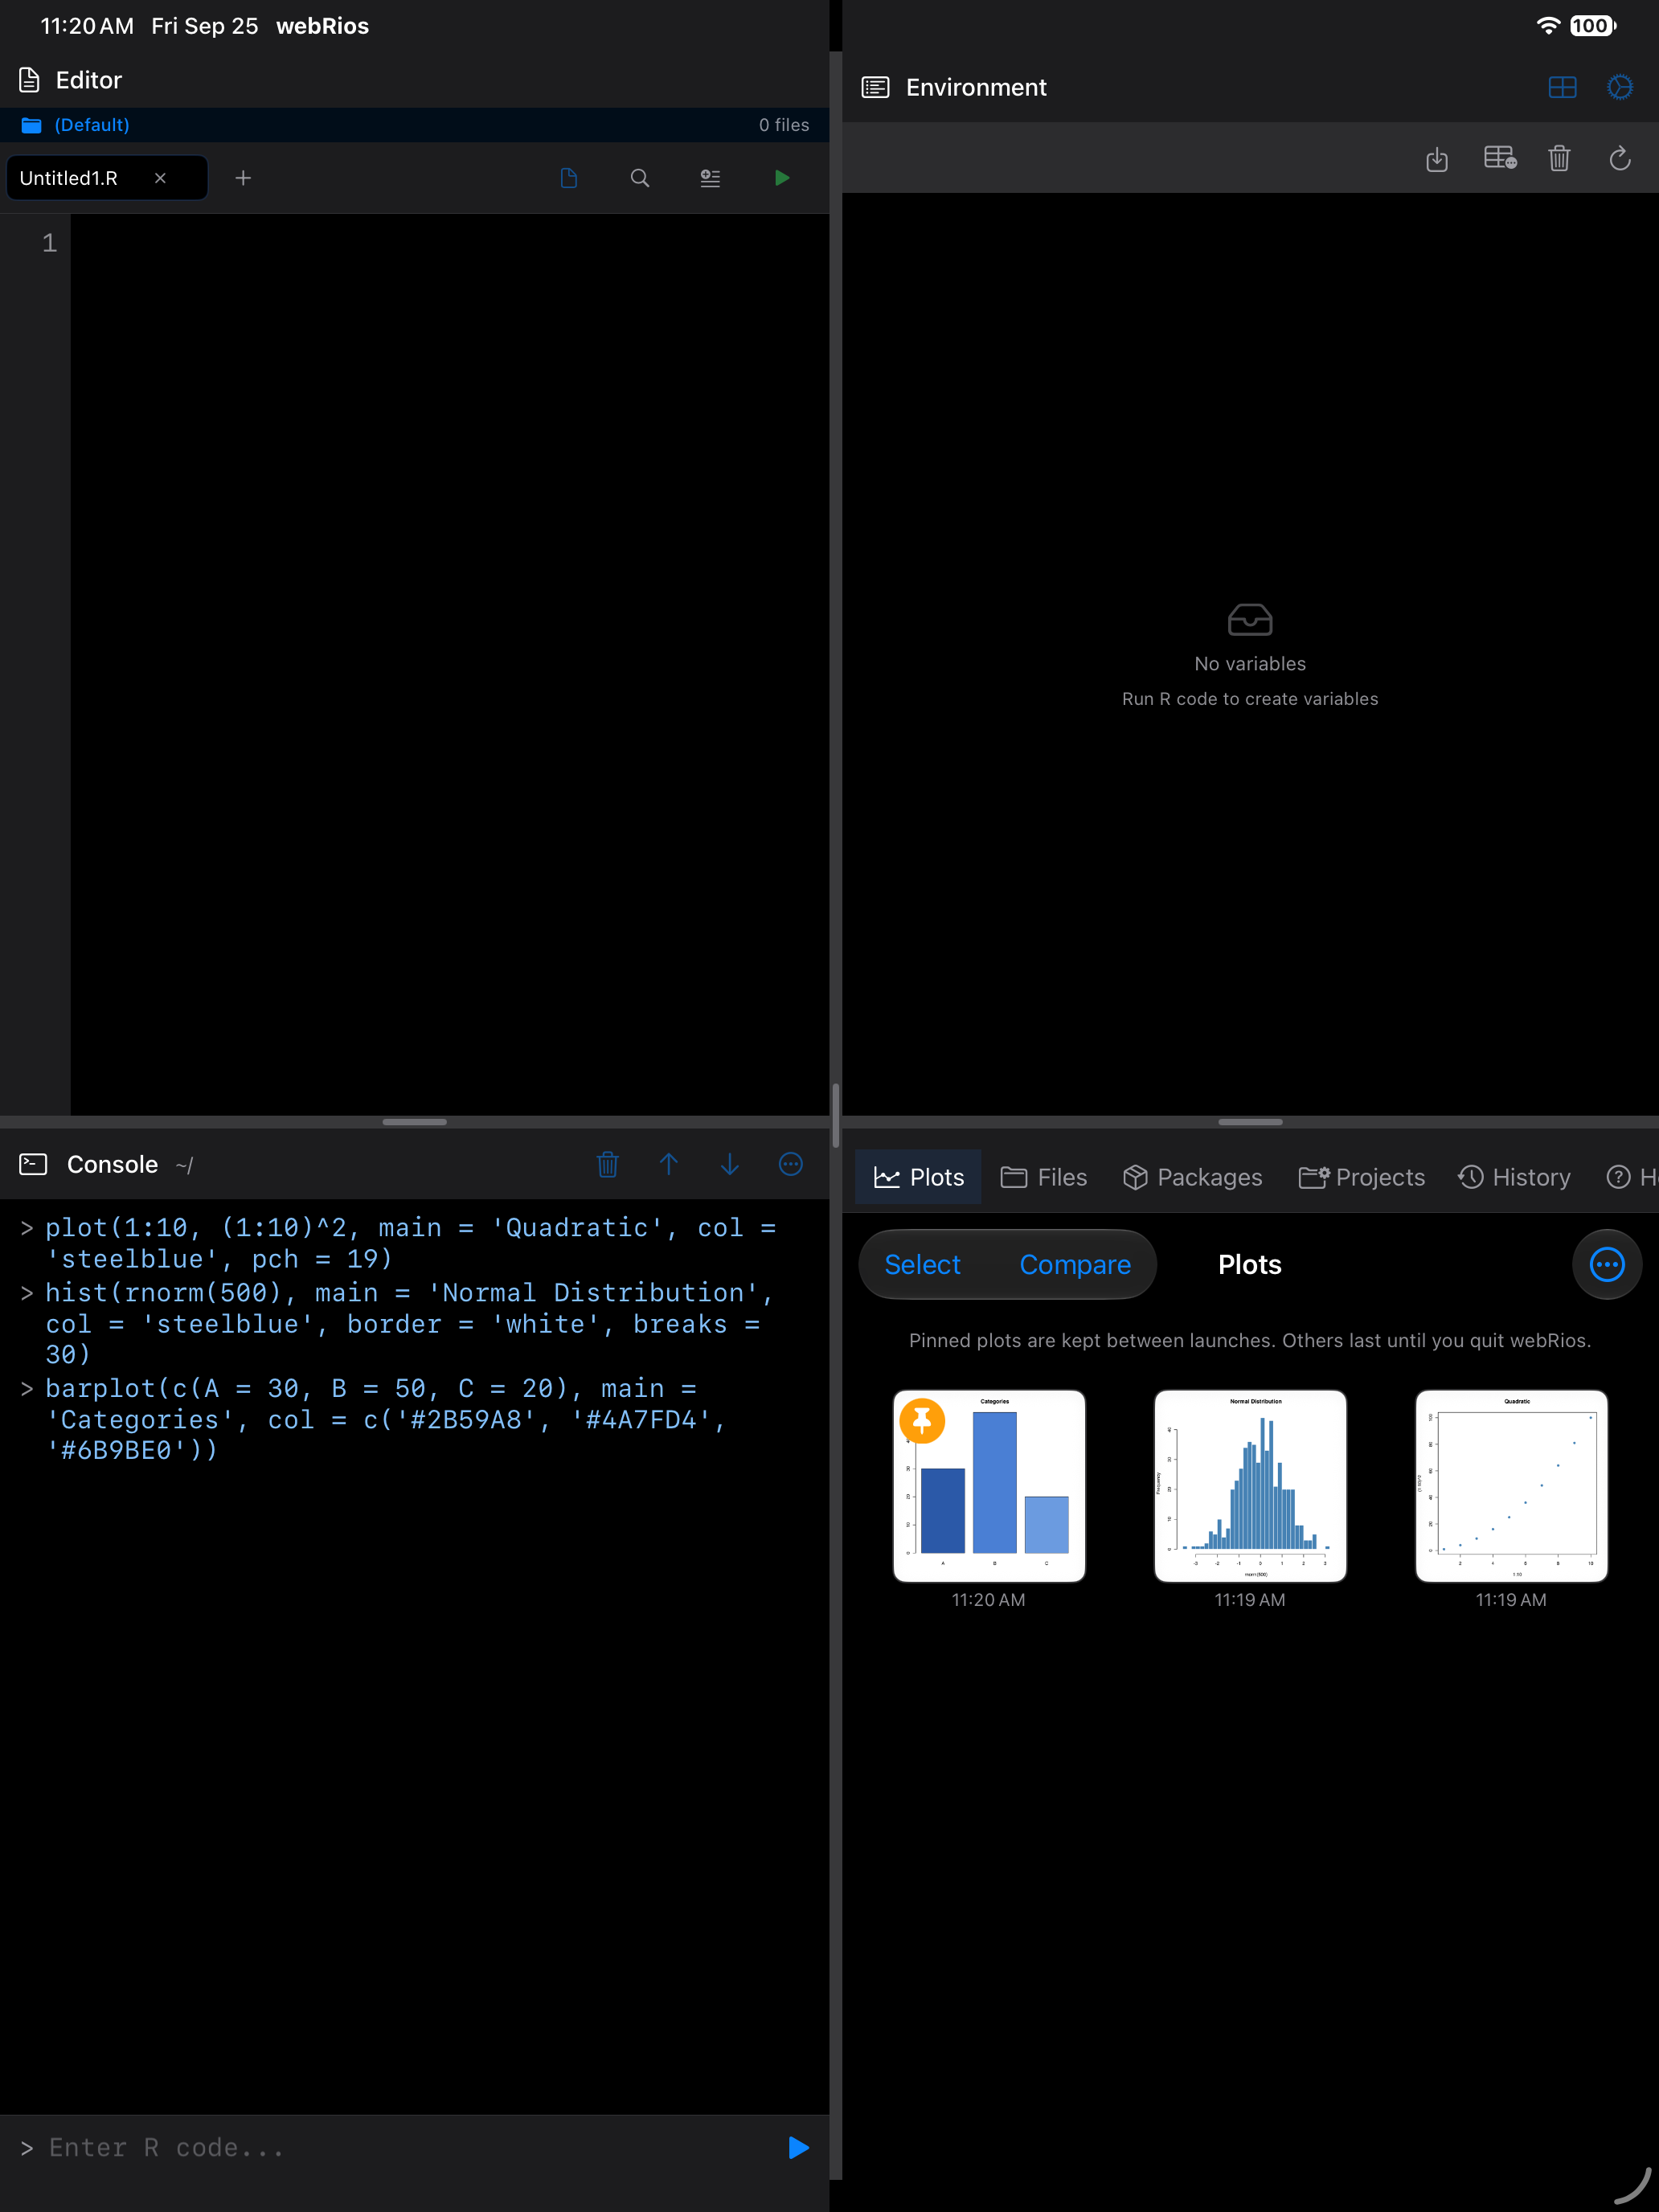Switch to the Projects tab
Viewport: 1659px width, 2212px height.
1361,1177
